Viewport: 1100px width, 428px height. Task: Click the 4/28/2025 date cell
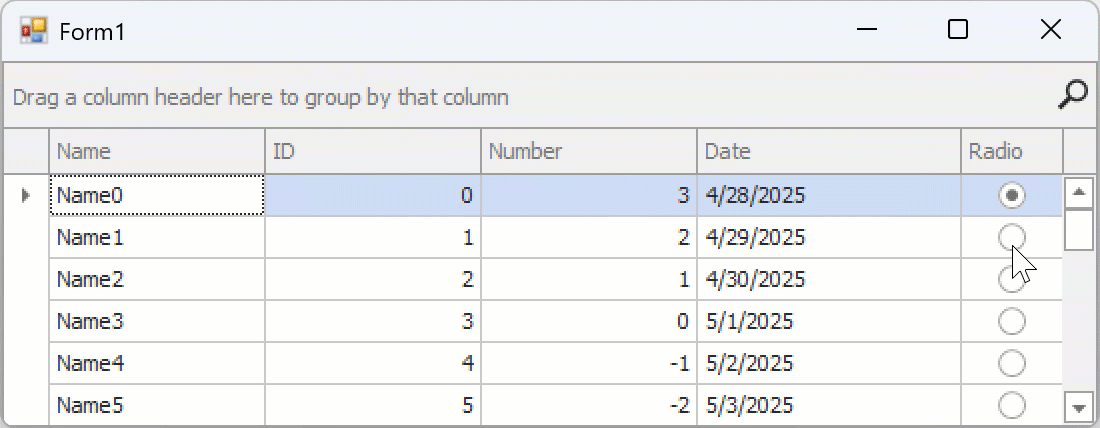(x=829, y=195)
